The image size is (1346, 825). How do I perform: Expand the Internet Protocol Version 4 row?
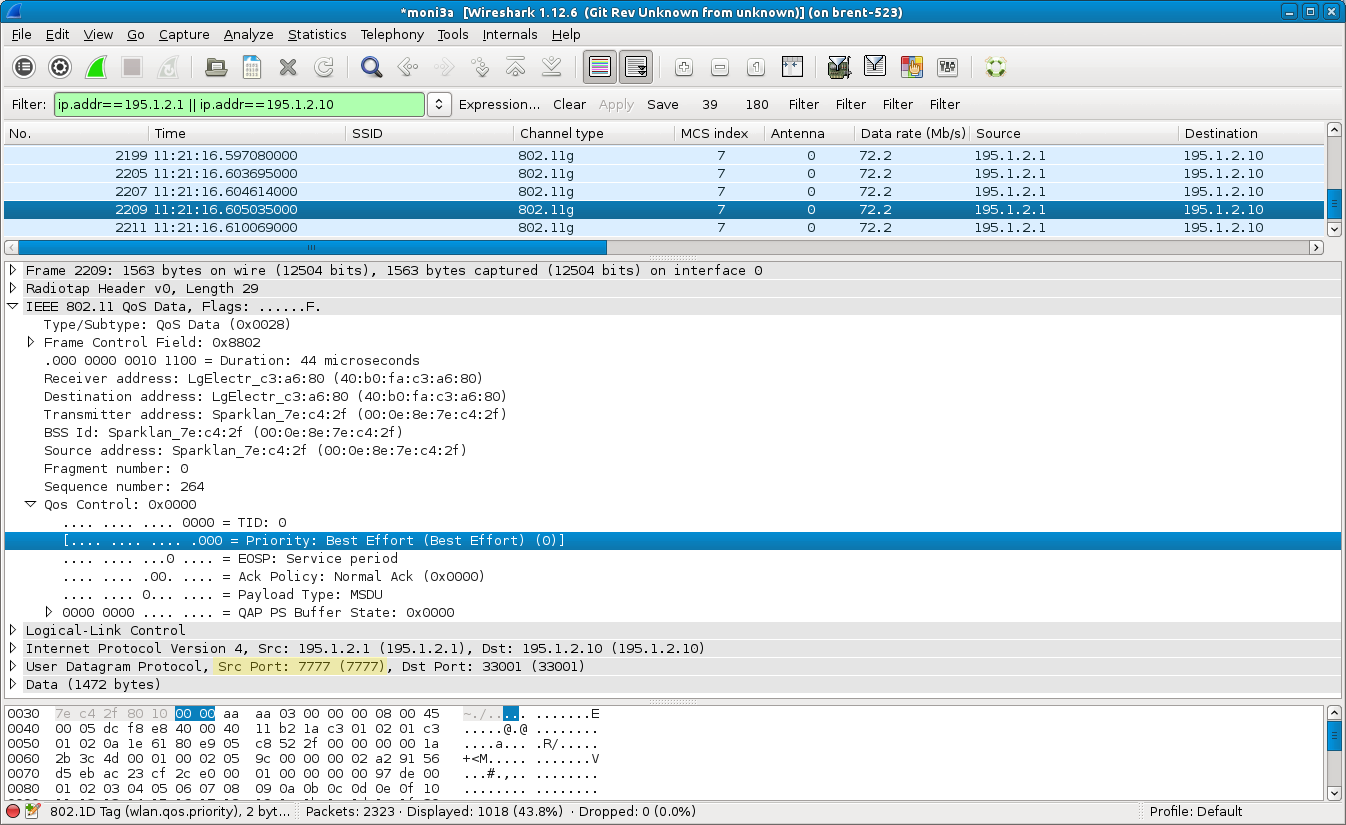(x=13, y=649)
